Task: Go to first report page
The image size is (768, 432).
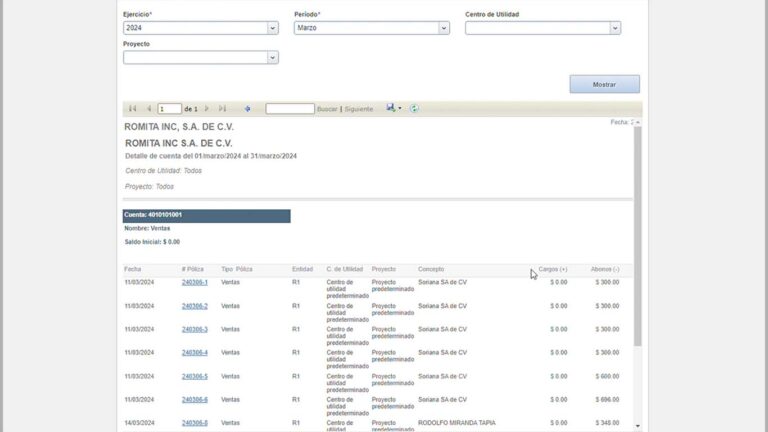Action: click(x=132, y=108)
